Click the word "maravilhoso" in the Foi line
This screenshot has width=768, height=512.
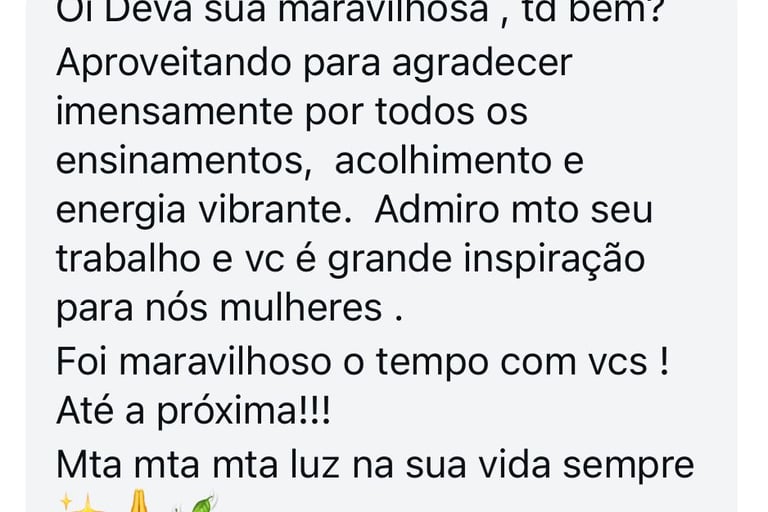225,363
